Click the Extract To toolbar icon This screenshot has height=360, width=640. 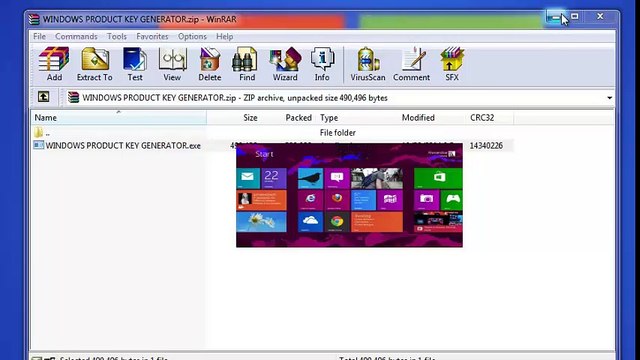pyautogui.click(x=95, y=64)
